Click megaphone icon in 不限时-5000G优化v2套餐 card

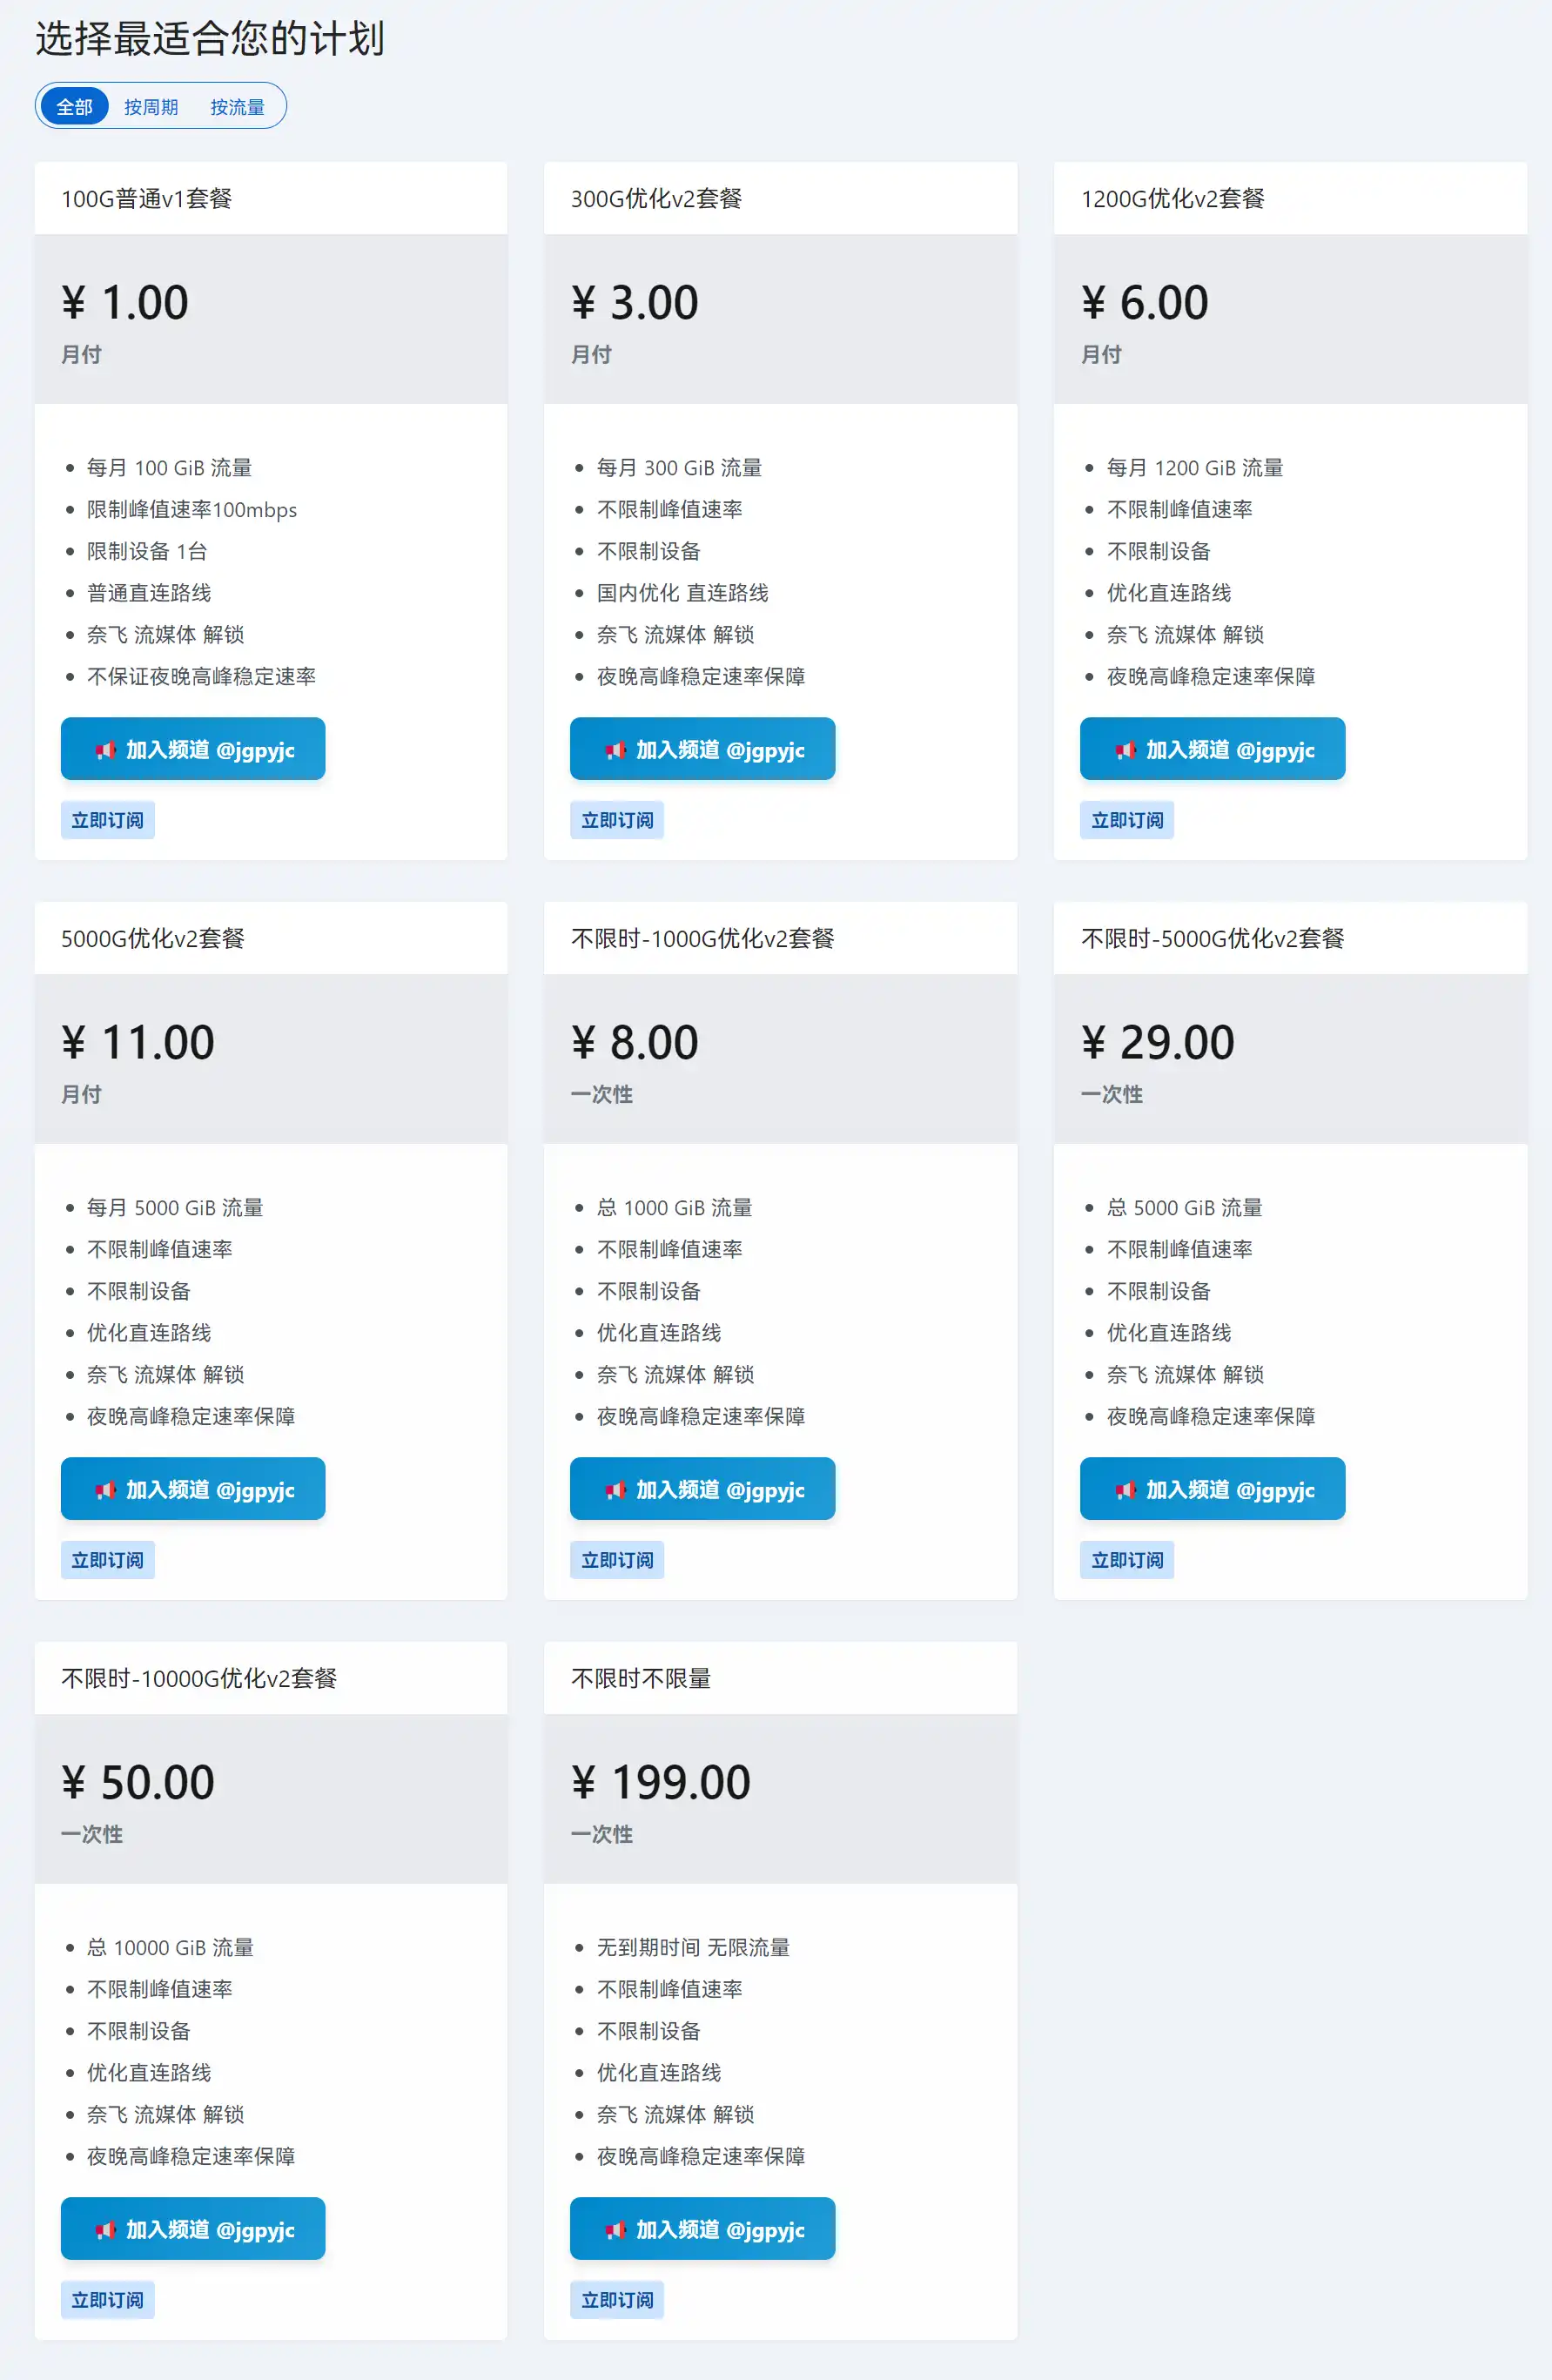coord(1125,1490)
